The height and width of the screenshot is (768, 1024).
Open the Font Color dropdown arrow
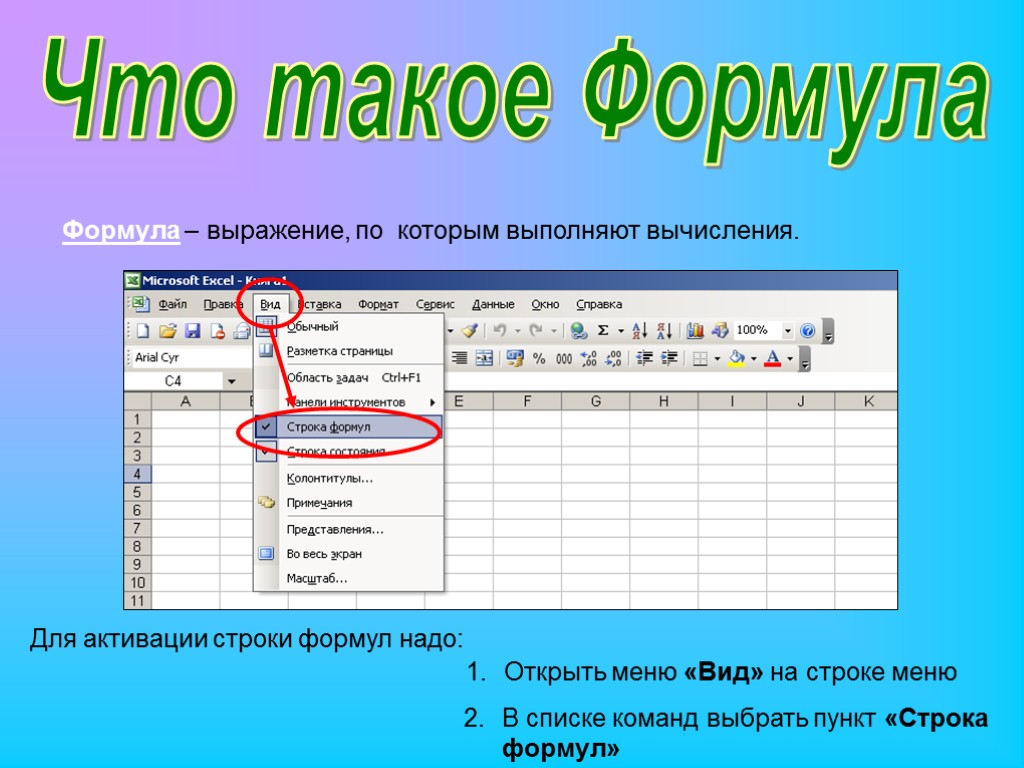pos(790,359)
